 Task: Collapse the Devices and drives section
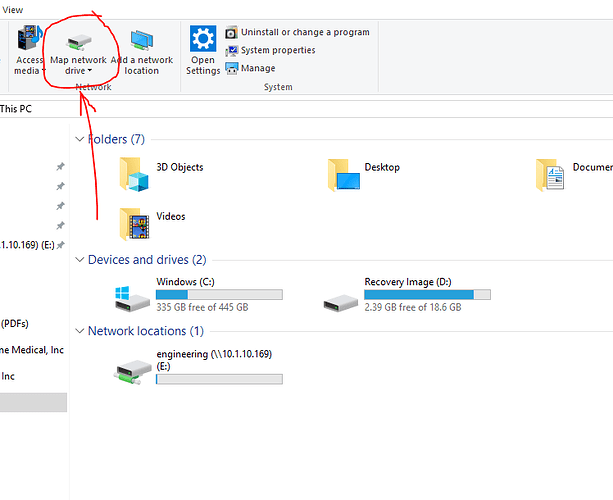pos(80,260)
